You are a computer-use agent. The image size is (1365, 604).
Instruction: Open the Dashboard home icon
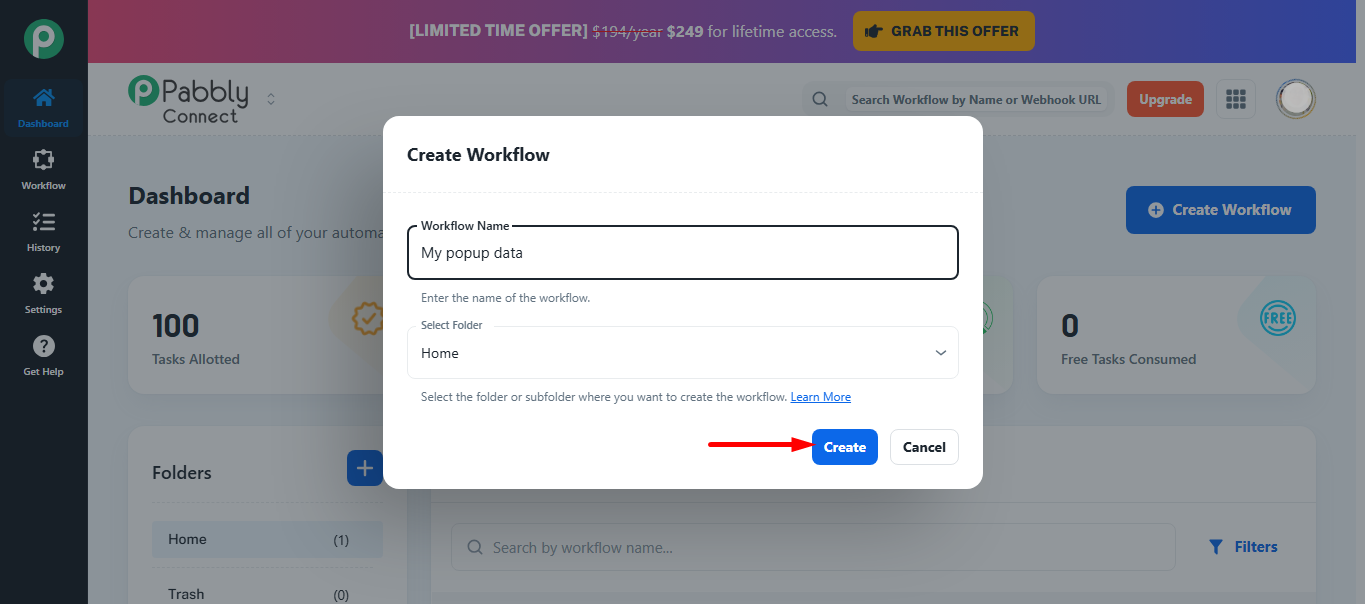point(44,99)
